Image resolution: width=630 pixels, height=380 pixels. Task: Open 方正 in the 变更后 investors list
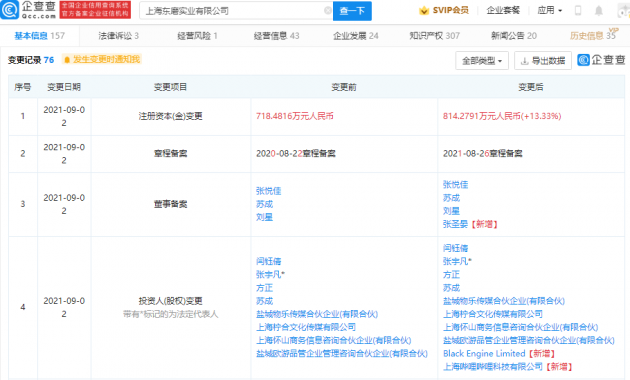[451, 275]
